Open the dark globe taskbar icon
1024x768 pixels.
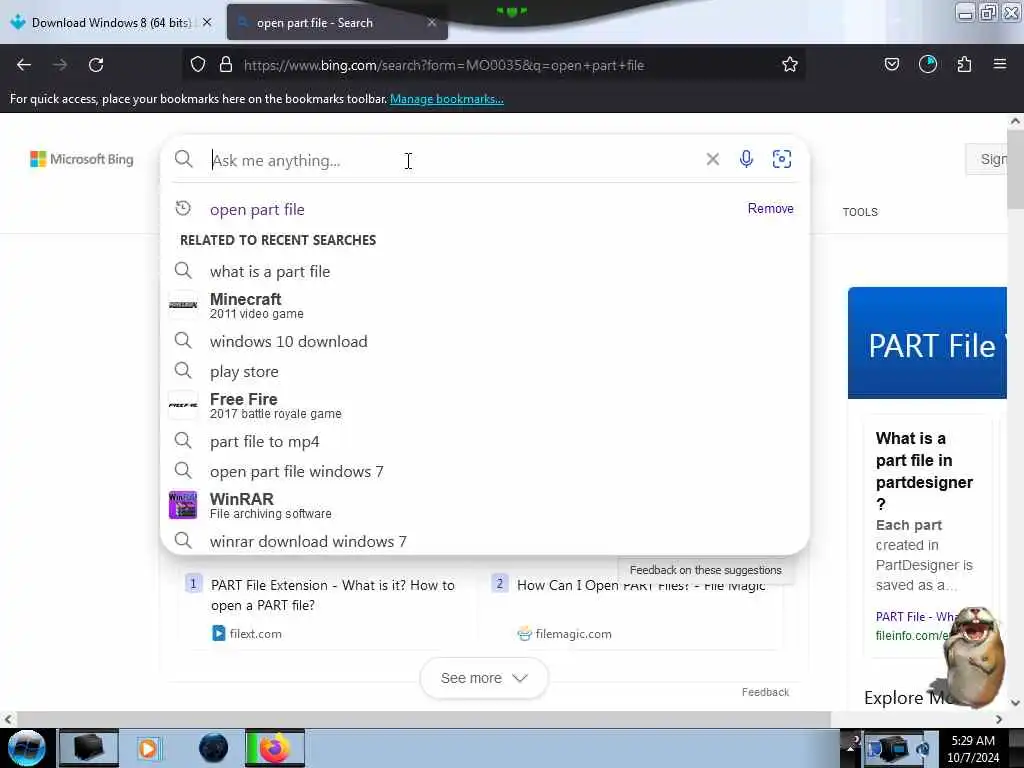click(214, 748)
